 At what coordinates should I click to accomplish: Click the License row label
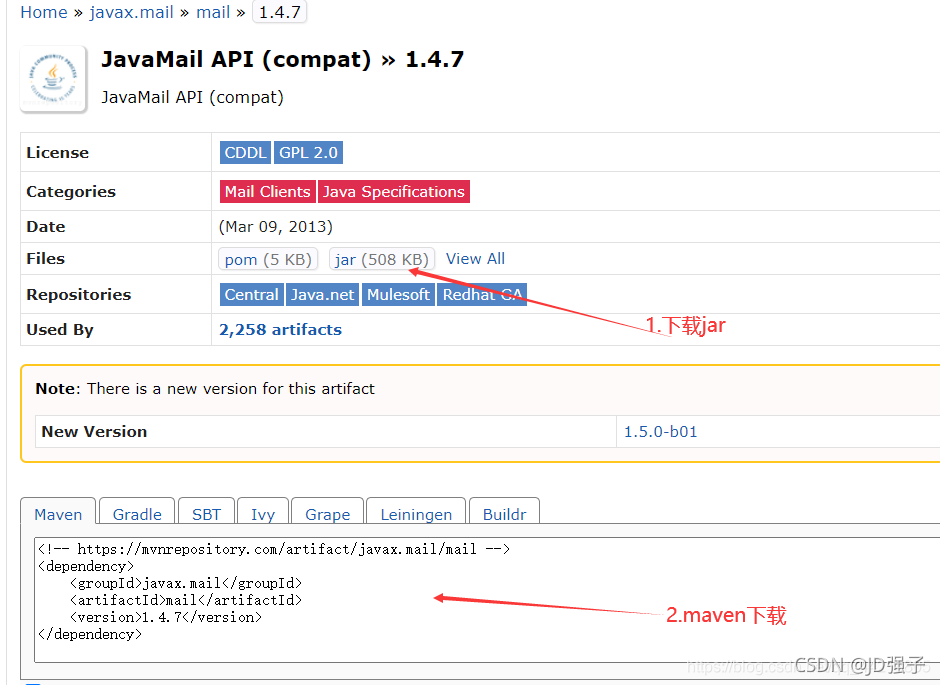point(58,152)
